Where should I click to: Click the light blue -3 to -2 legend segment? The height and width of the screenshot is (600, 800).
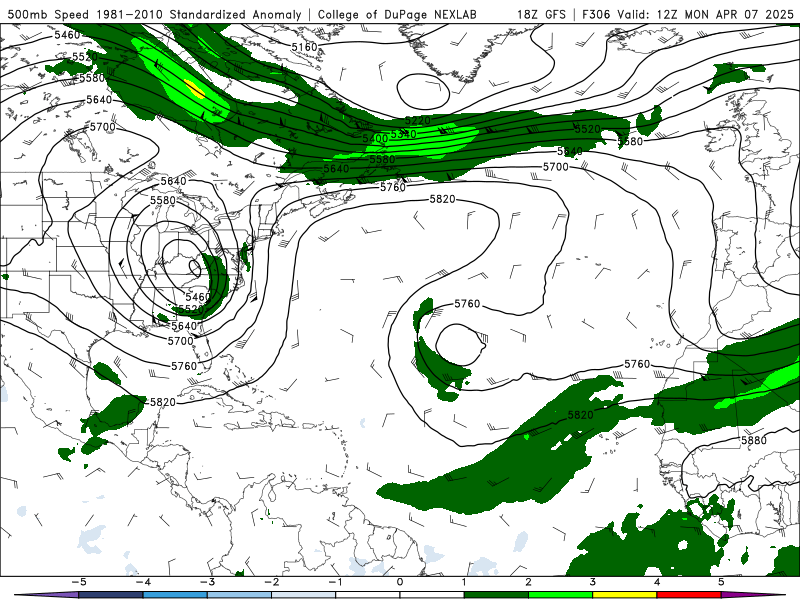tap(239, 595)
